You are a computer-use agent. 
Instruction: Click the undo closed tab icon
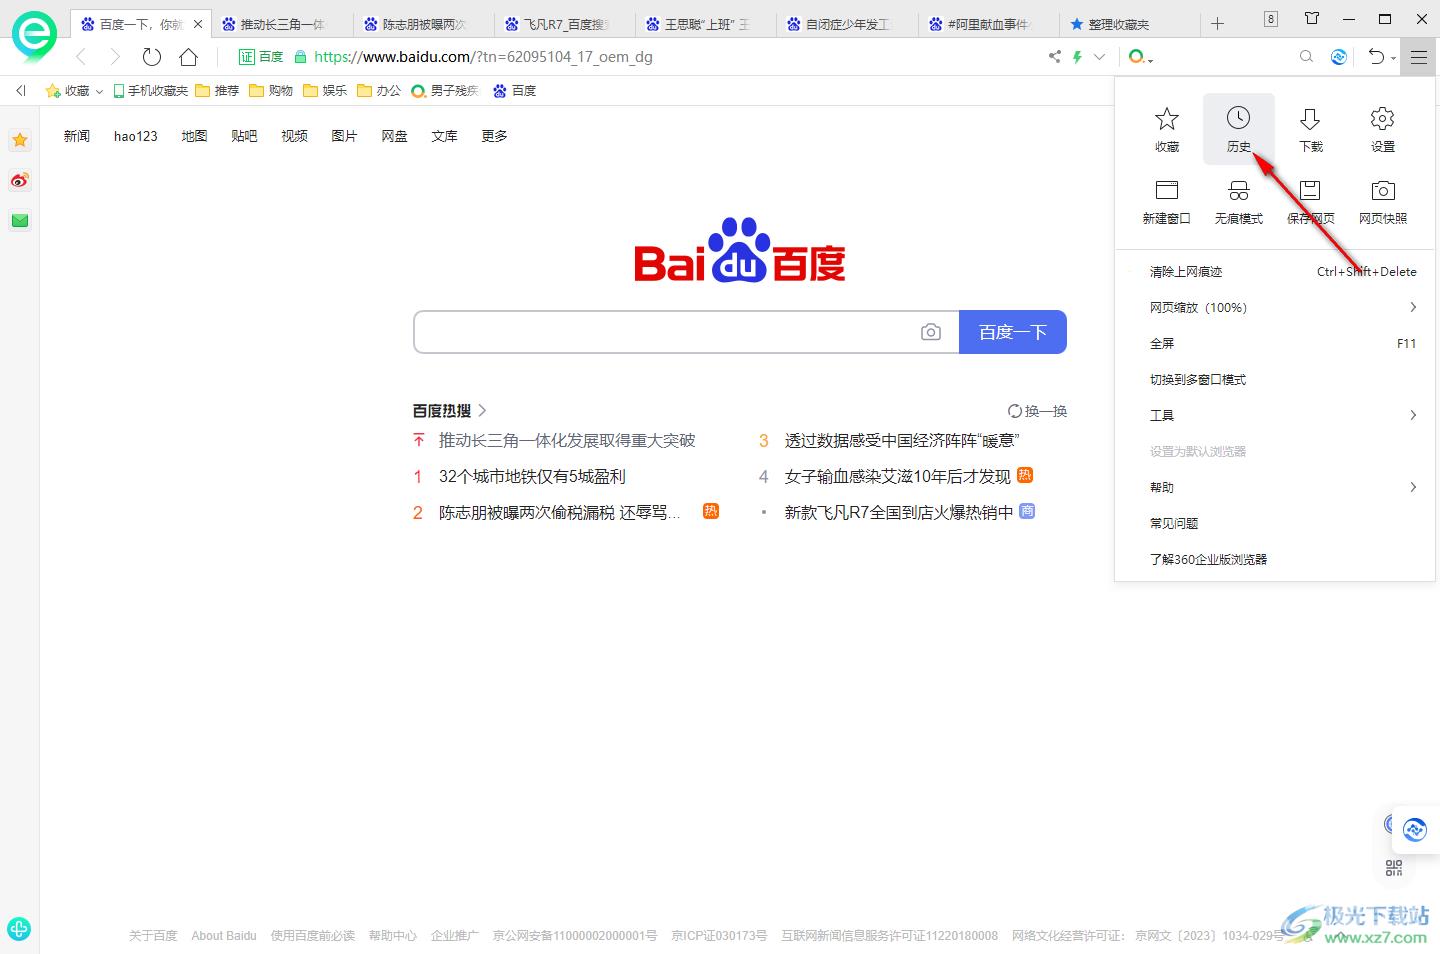[1376, 57]
